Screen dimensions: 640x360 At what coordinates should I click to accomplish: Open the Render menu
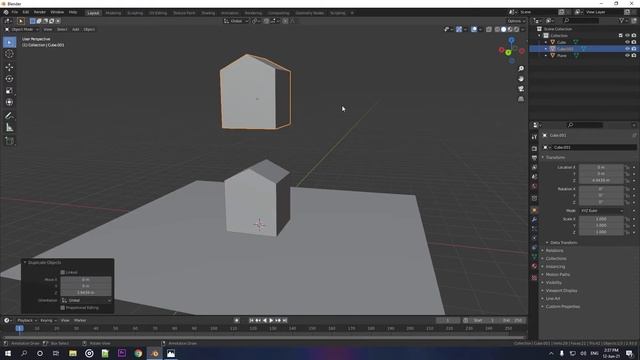click(40, 12)
